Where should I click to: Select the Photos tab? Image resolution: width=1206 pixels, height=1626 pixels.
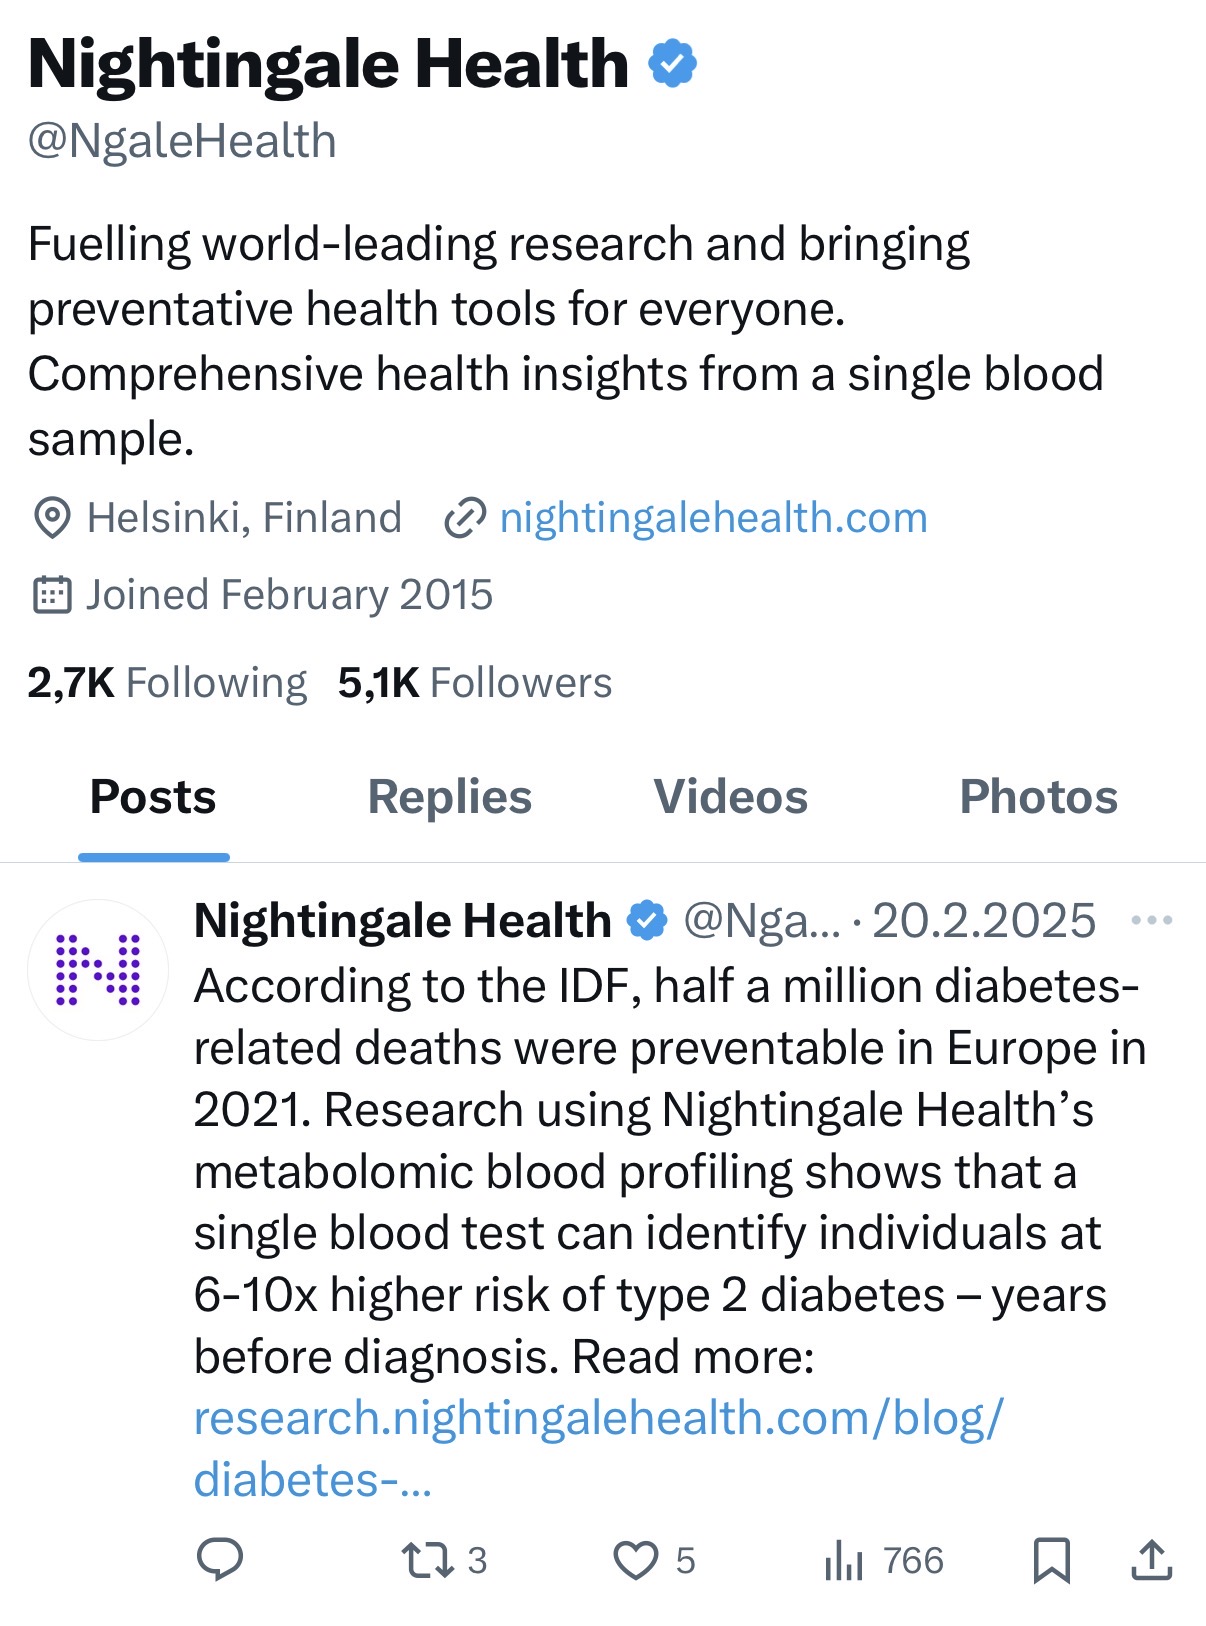(1038, 797)
